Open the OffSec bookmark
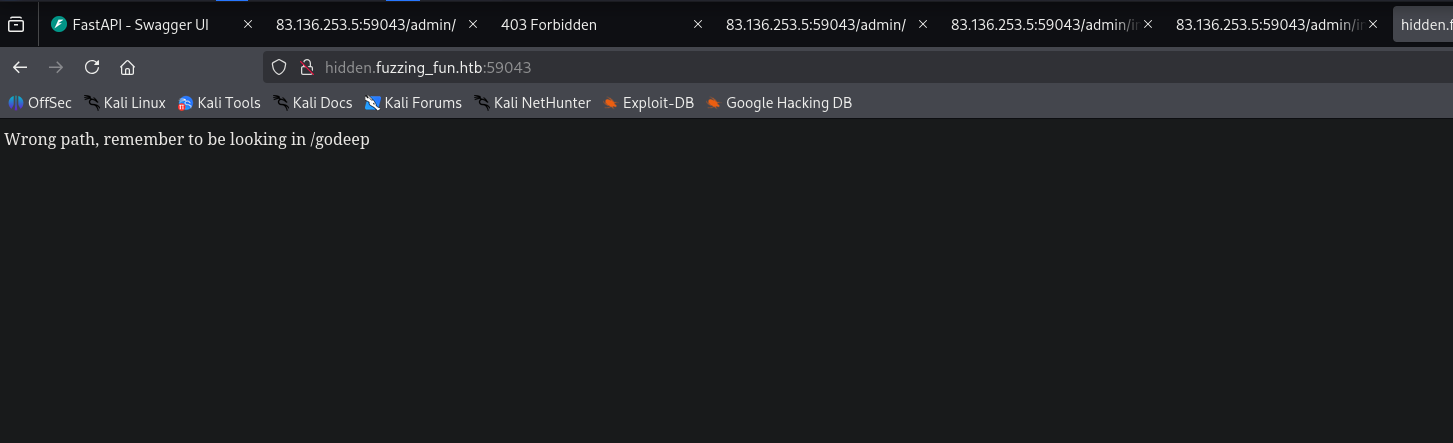Image resolution: width=1453 pixels, height=443 pixels. tap(40, 103)
